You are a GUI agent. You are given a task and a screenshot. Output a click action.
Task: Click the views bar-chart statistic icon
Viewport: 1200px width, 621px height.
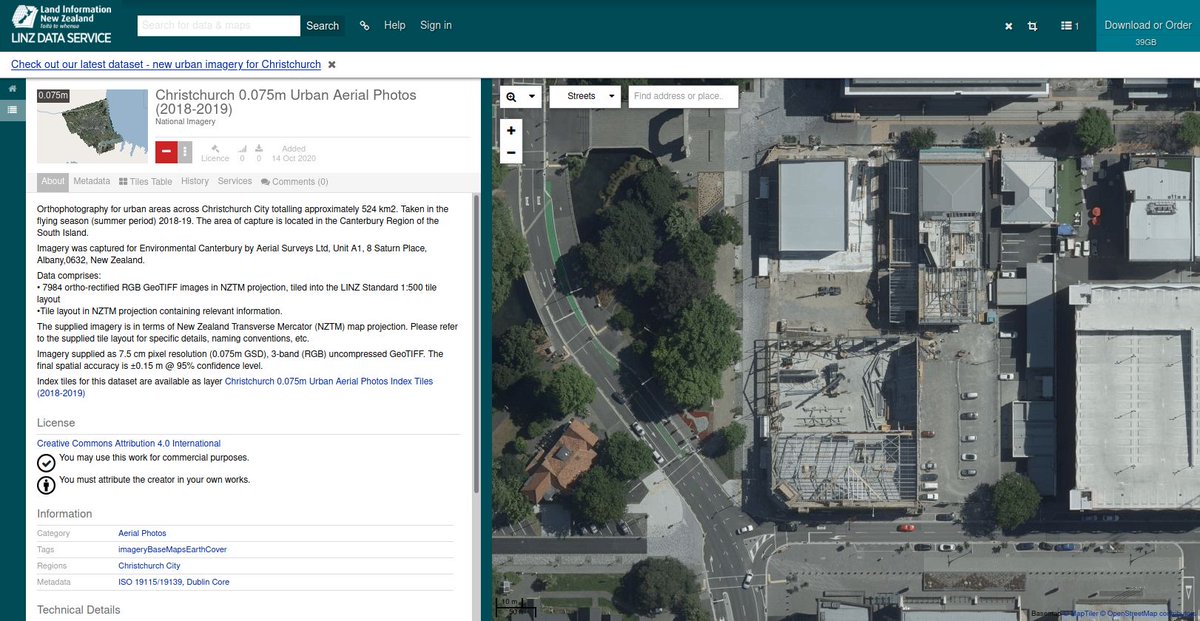click(x=241, y=150)
